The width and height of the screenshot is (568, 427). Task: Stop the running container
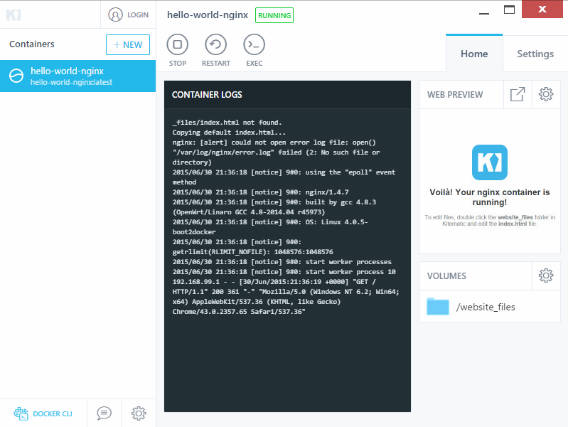[x=178, y=51]
